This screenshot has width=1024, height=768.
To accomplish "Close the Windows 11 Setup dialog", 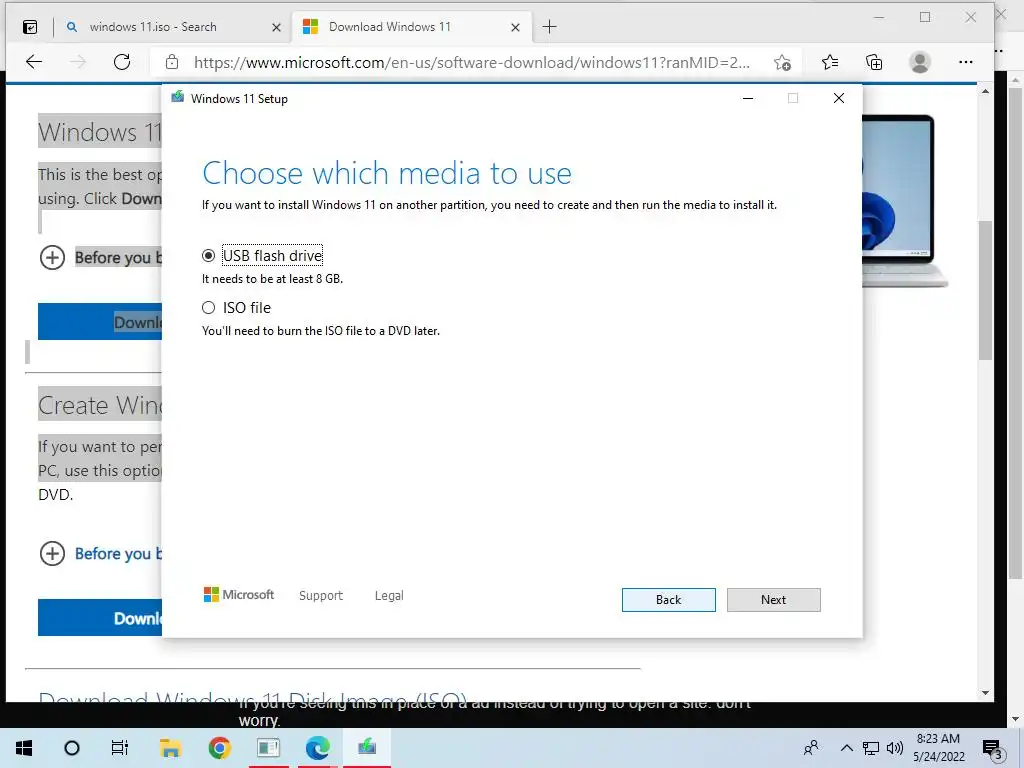I will pos(839,98).
